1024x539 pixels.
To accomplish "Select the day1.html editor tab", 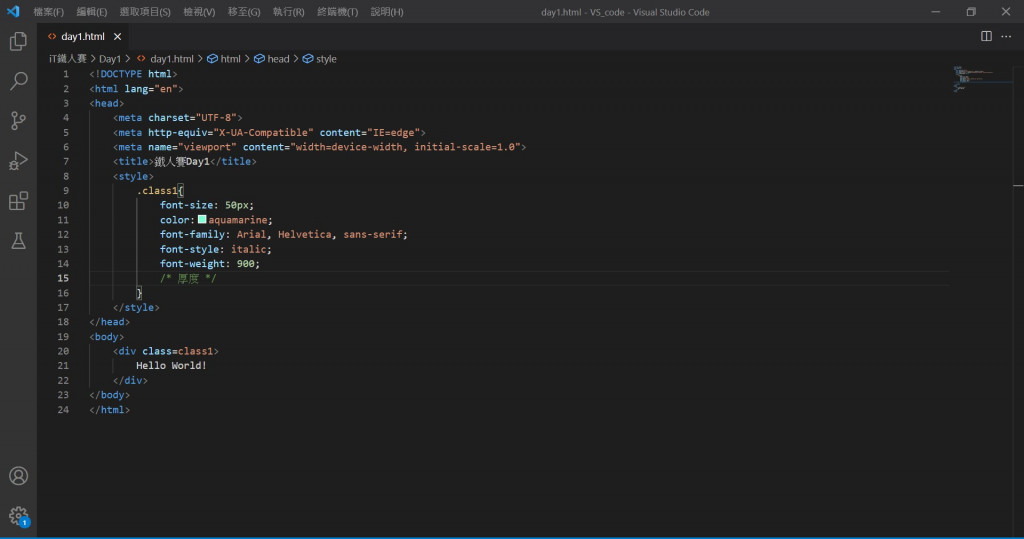I will click(83, 37).
